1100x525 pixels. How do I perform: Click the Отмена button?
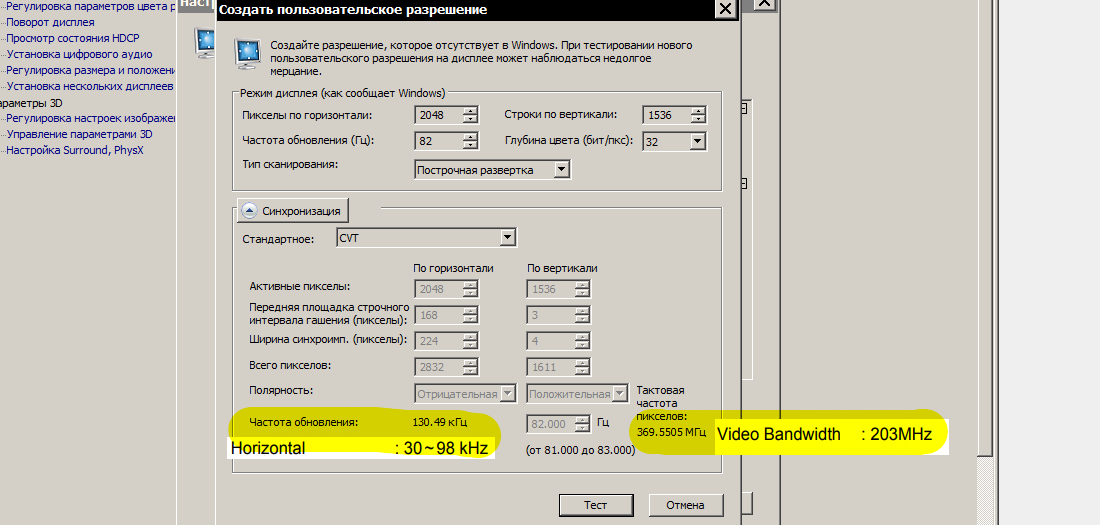(x=685, y=505)
